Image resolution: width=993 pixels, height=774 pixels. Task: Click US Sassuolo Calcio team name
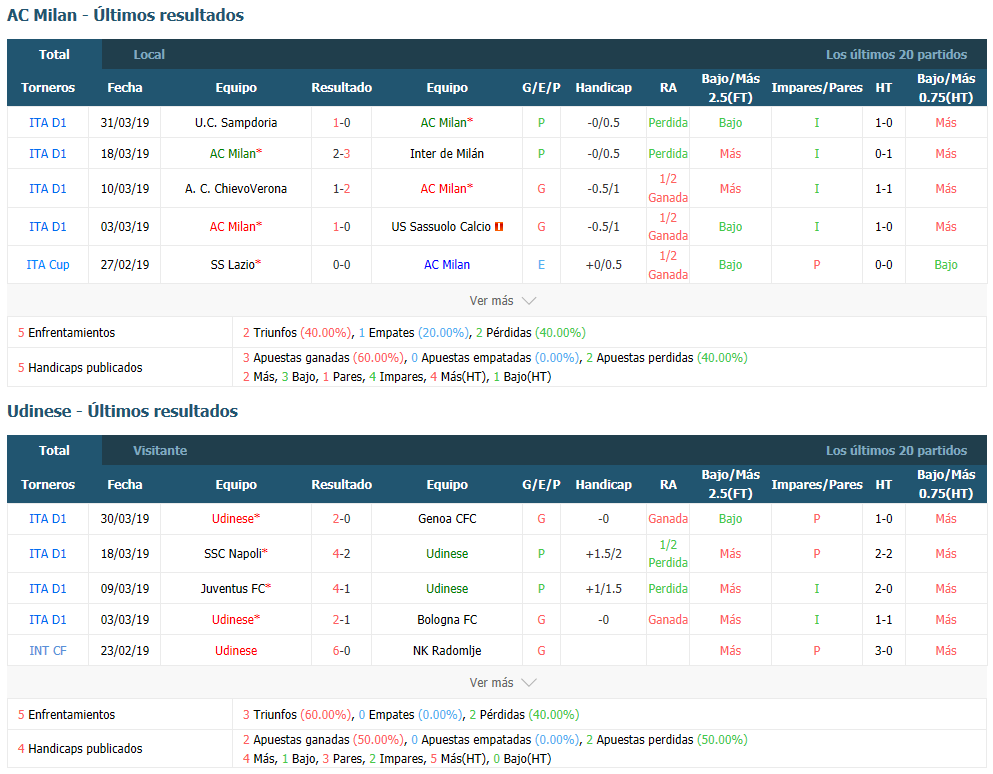441,227
